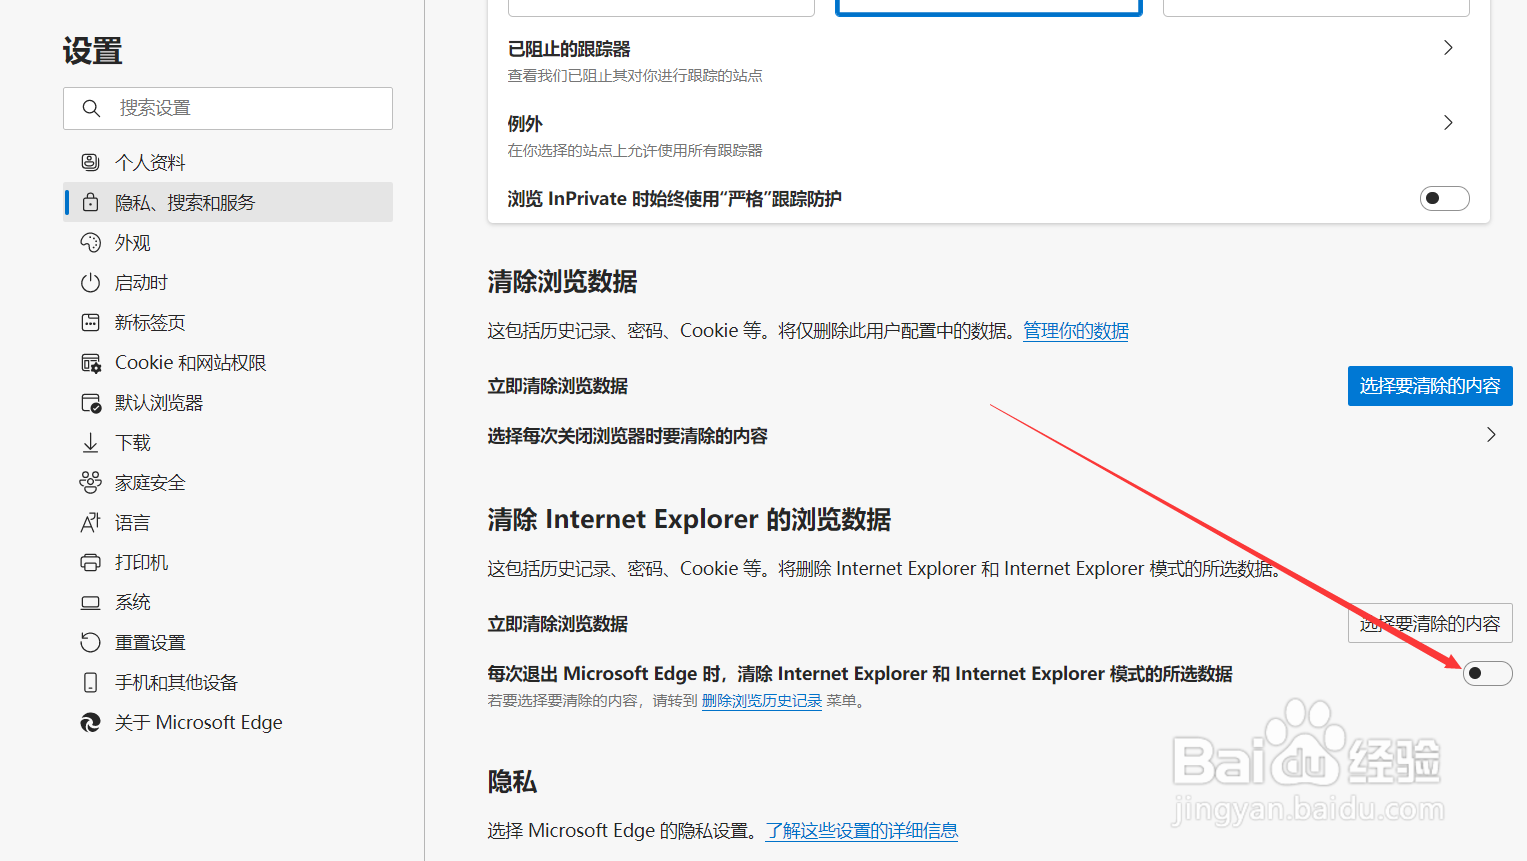The image size is (1527, 861).
Task: Click the Cookie 和网站权限 icon
Action: pyautogui.click(x=90, y=362)
